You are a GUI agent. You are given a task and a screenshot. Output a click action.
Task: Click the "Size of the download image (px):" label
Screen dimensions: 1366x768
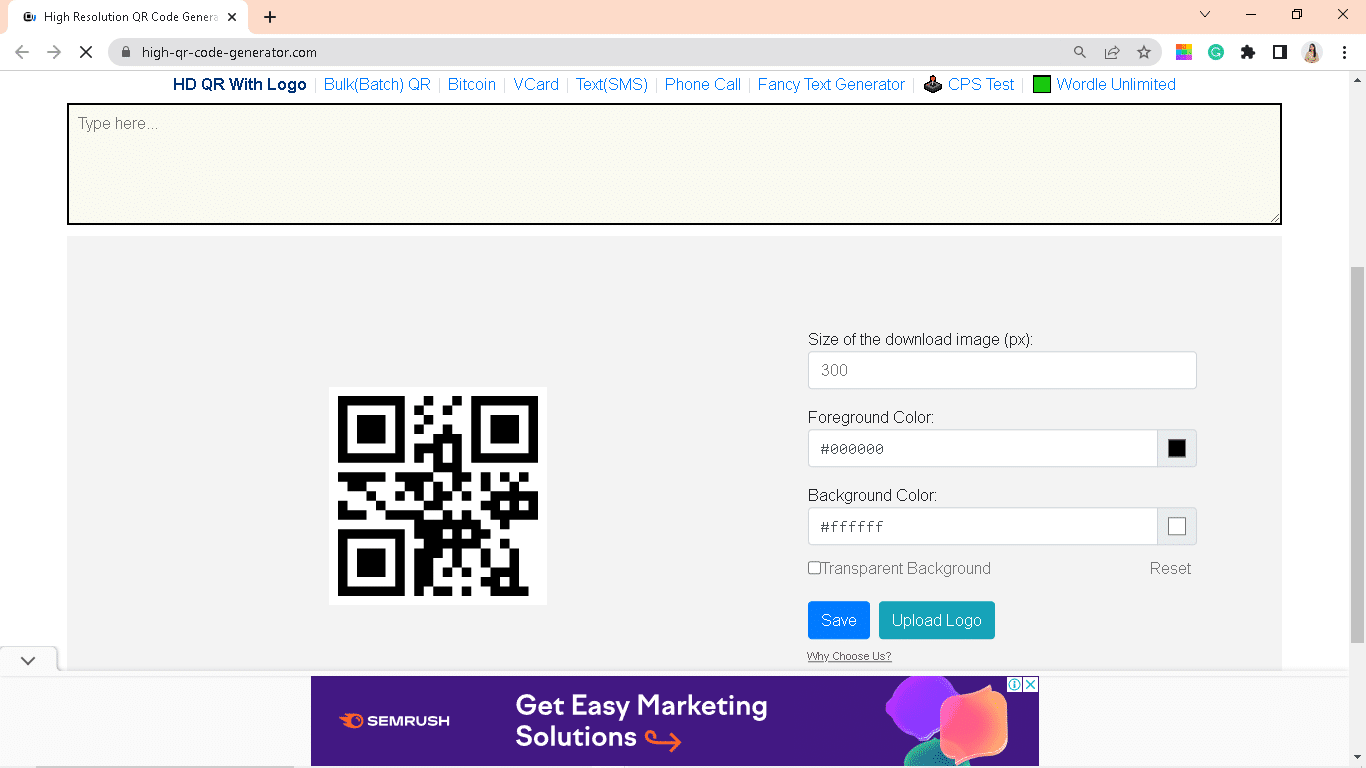920,339
